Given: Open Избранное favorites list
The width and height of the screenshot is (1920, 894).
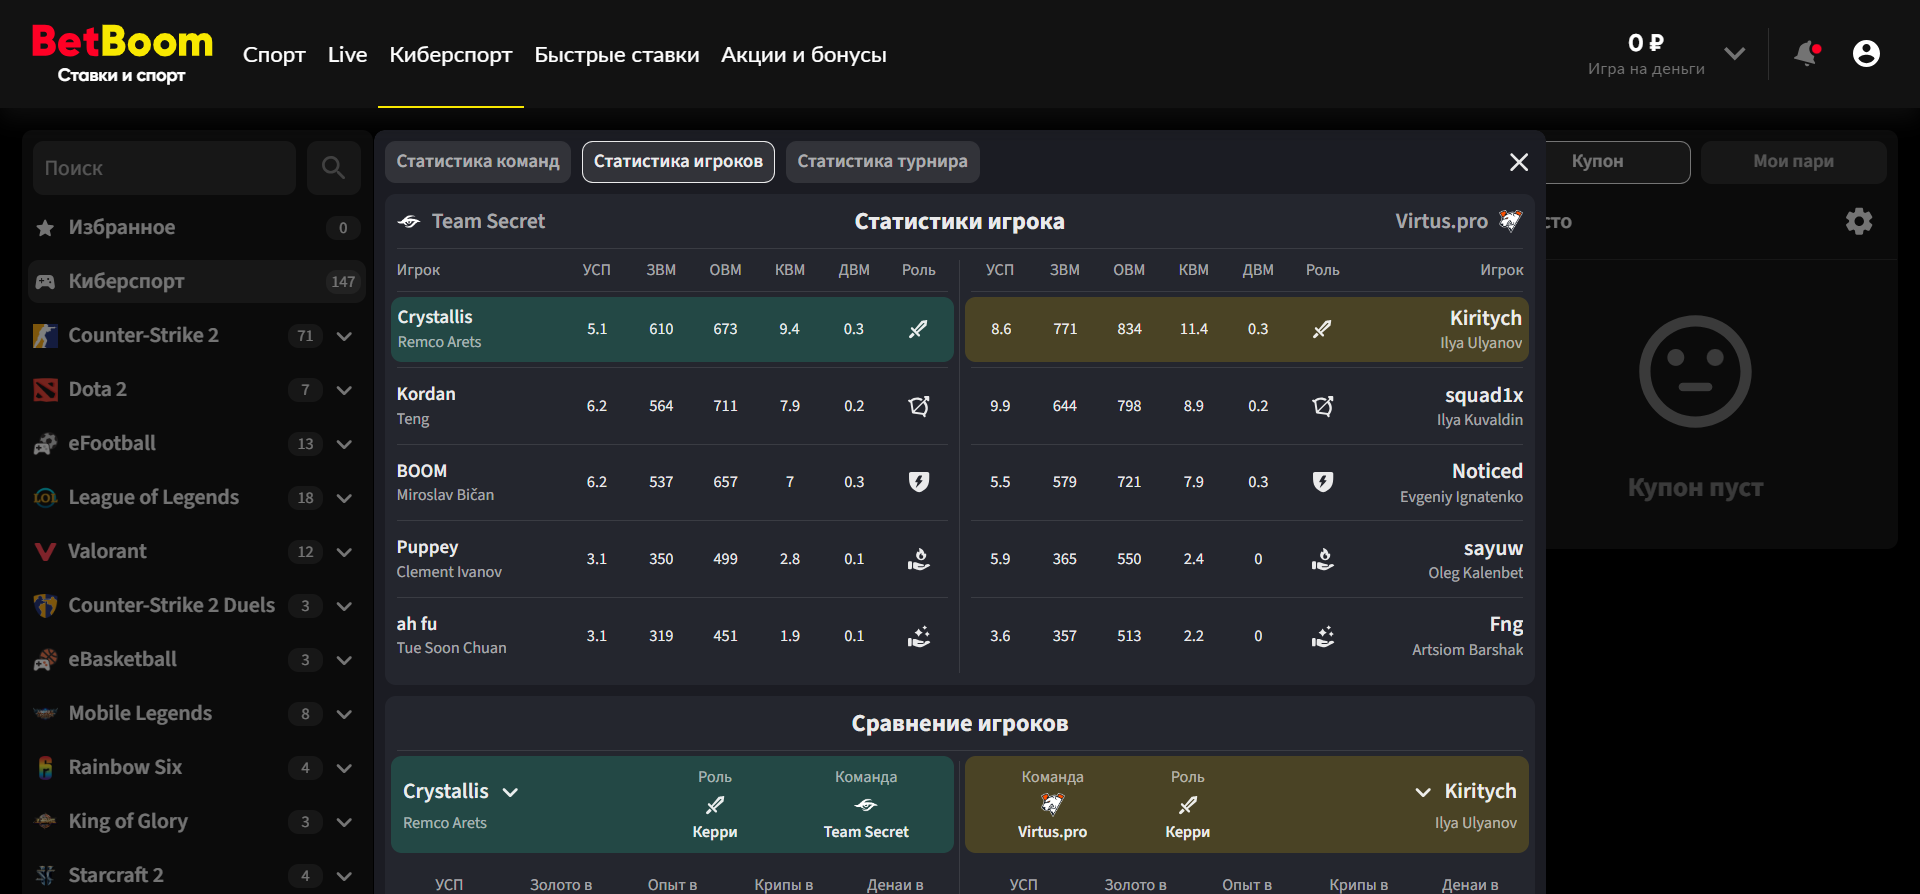Looking at the screenshot, I should (x=122, y=228).
